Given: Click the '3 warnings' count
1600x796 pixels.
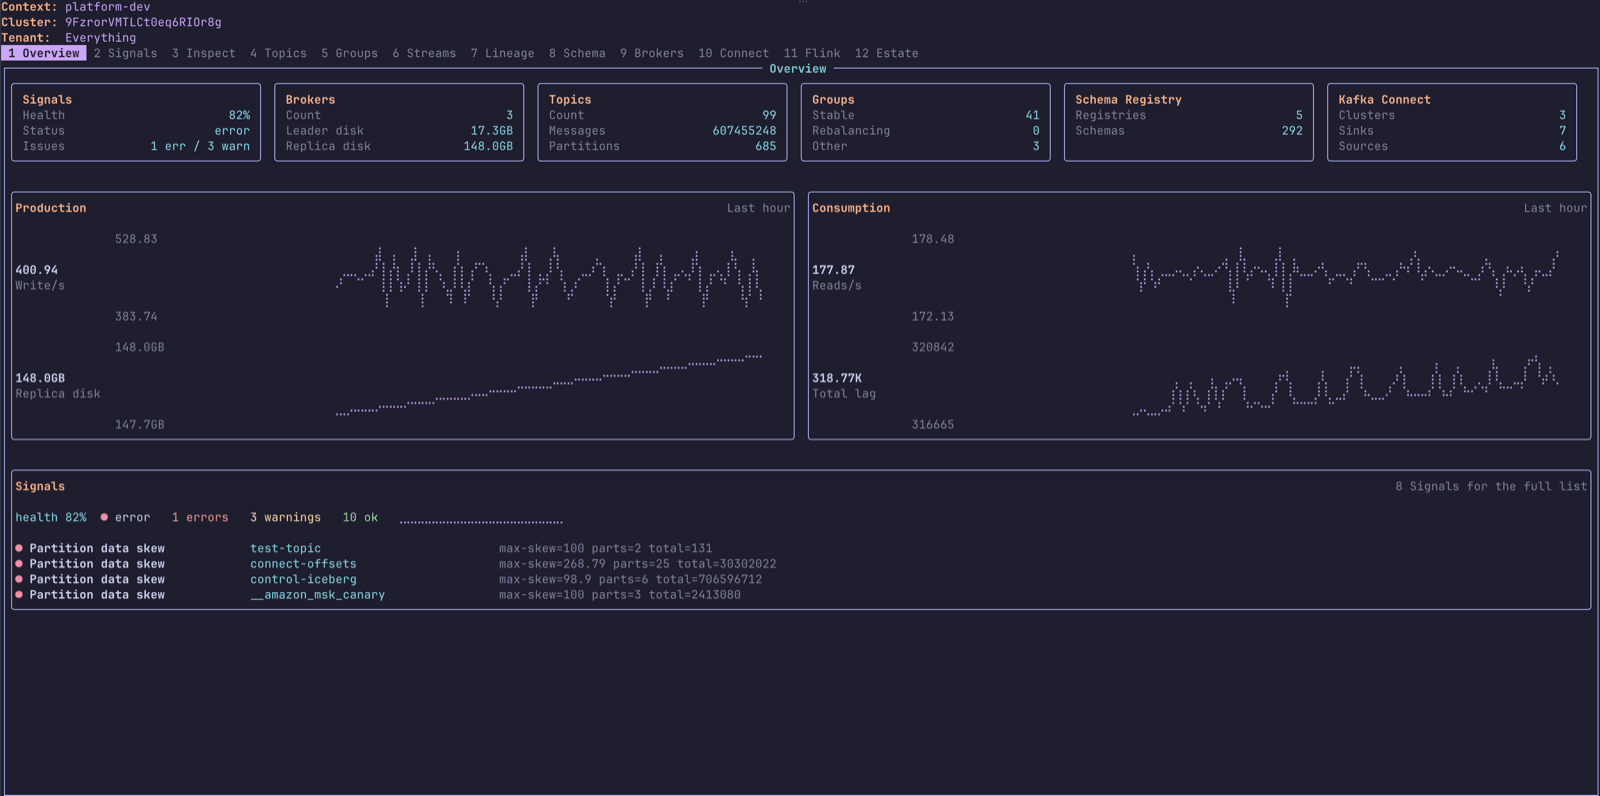Looking at the screenshot, I should click(x=285, y=517).
